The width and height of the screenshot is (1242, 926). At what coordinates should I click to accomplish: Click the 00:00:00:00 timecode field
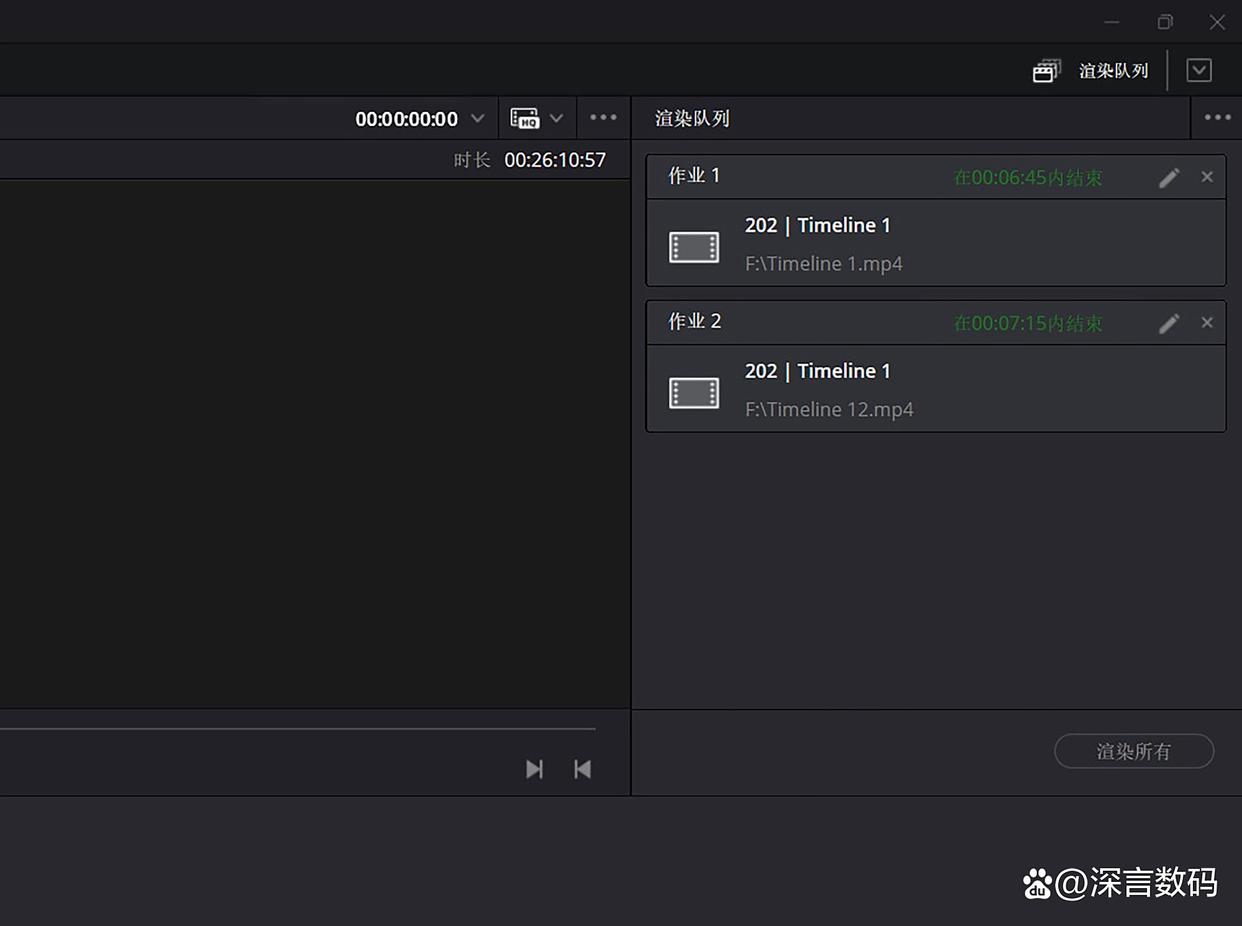(x=406, y=119)
